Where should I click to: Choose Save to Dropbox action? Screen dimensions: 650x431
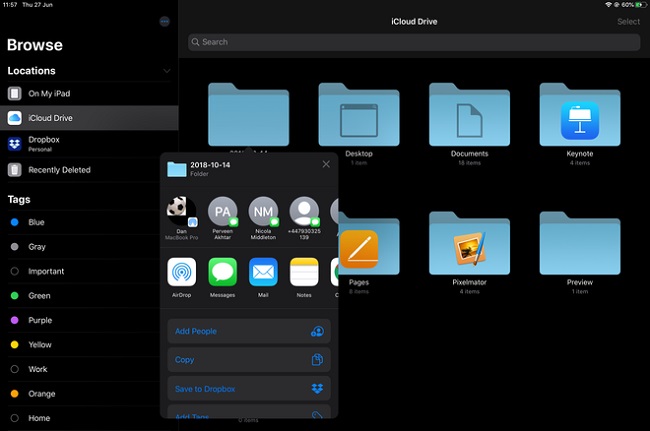pyautogui.click(x=249, y=389)
